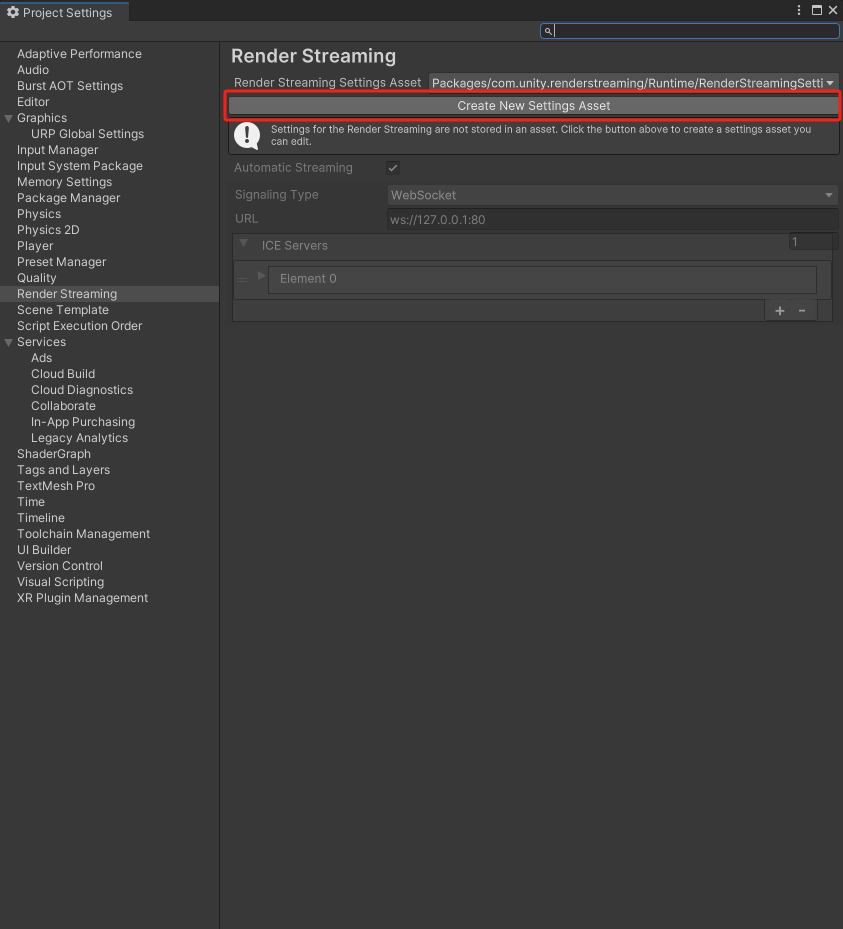Image resolution: width=843 pixels, height=929 pixels.
Task: Open the window kebab options menu
Action: tap(799, 11)
